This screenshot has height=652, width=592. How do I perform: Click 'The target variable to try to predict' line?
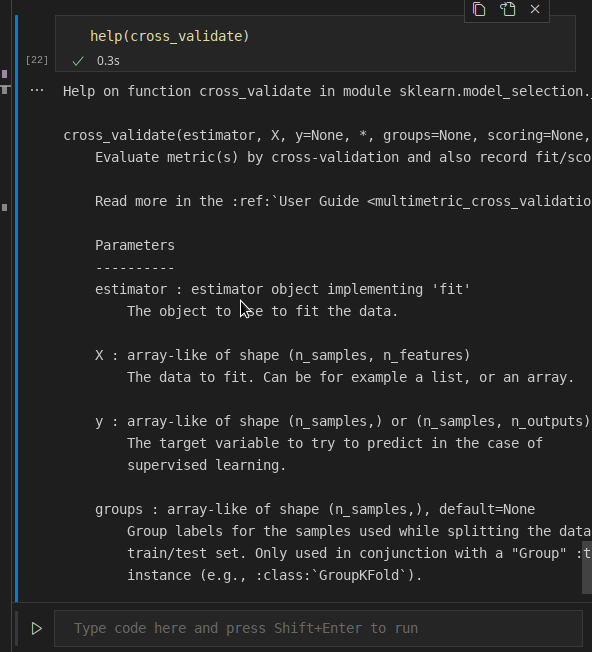pos(335,443)
